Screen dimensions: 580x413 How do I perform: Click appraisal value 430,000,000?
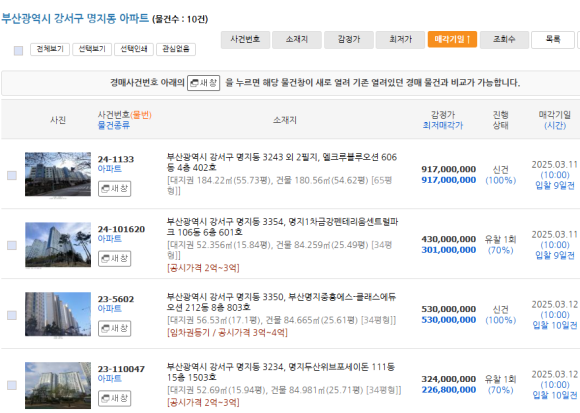[x=449, y=239]
